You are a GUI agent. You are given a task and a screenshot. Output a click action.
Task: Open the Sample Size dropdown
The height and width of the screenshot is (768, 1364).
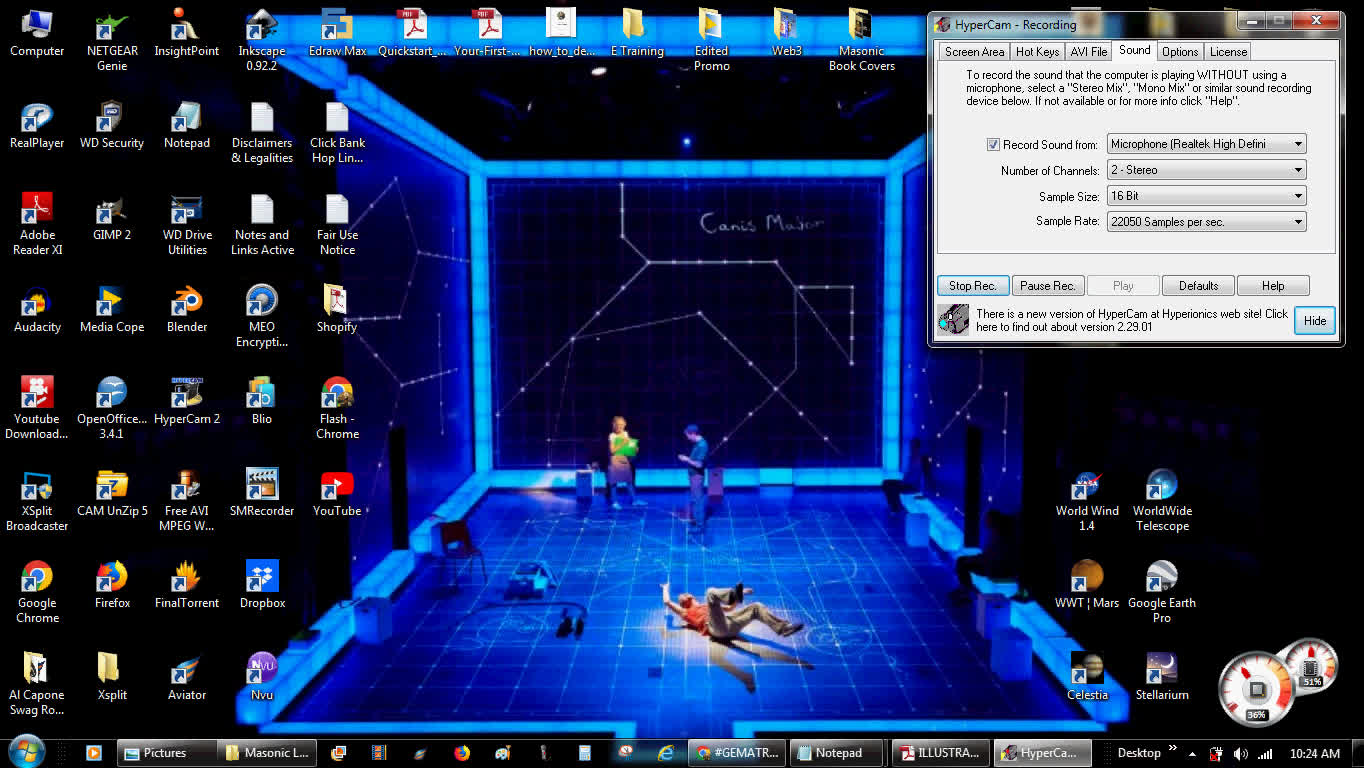tap(1206, 196)
